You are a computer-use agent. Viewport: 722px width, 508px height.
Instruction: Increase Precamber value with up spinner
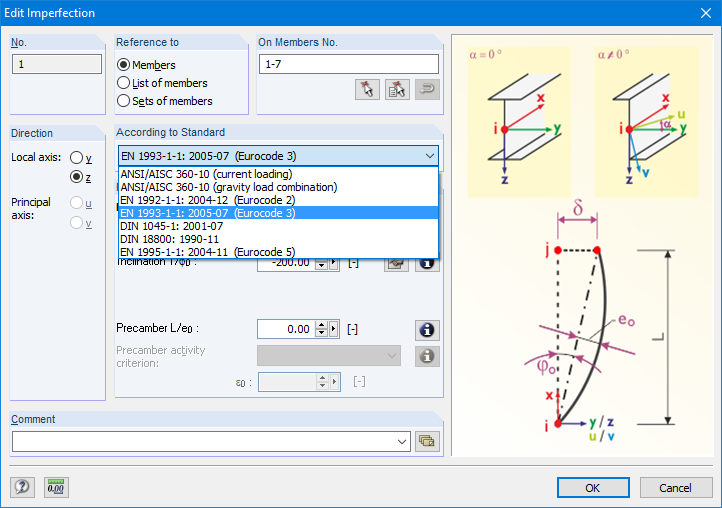321,325
